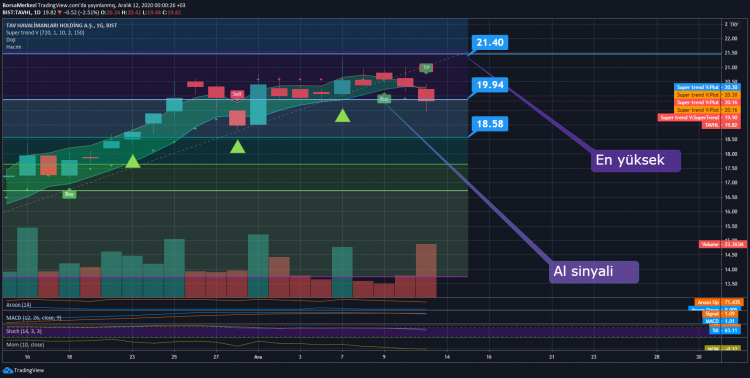Viewport: 750px width, 378px height.
Task: Click the Ara month label on the date axis
Action: tap(258, 357)
